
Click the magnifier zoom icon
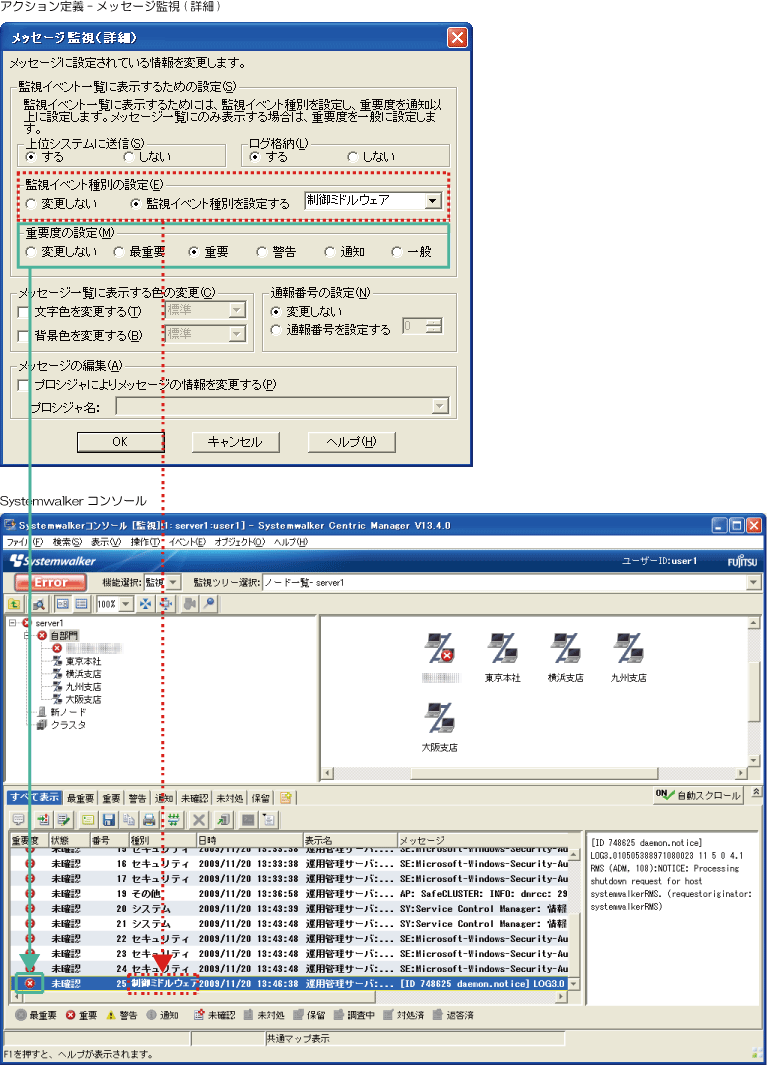tap(209, 604)
